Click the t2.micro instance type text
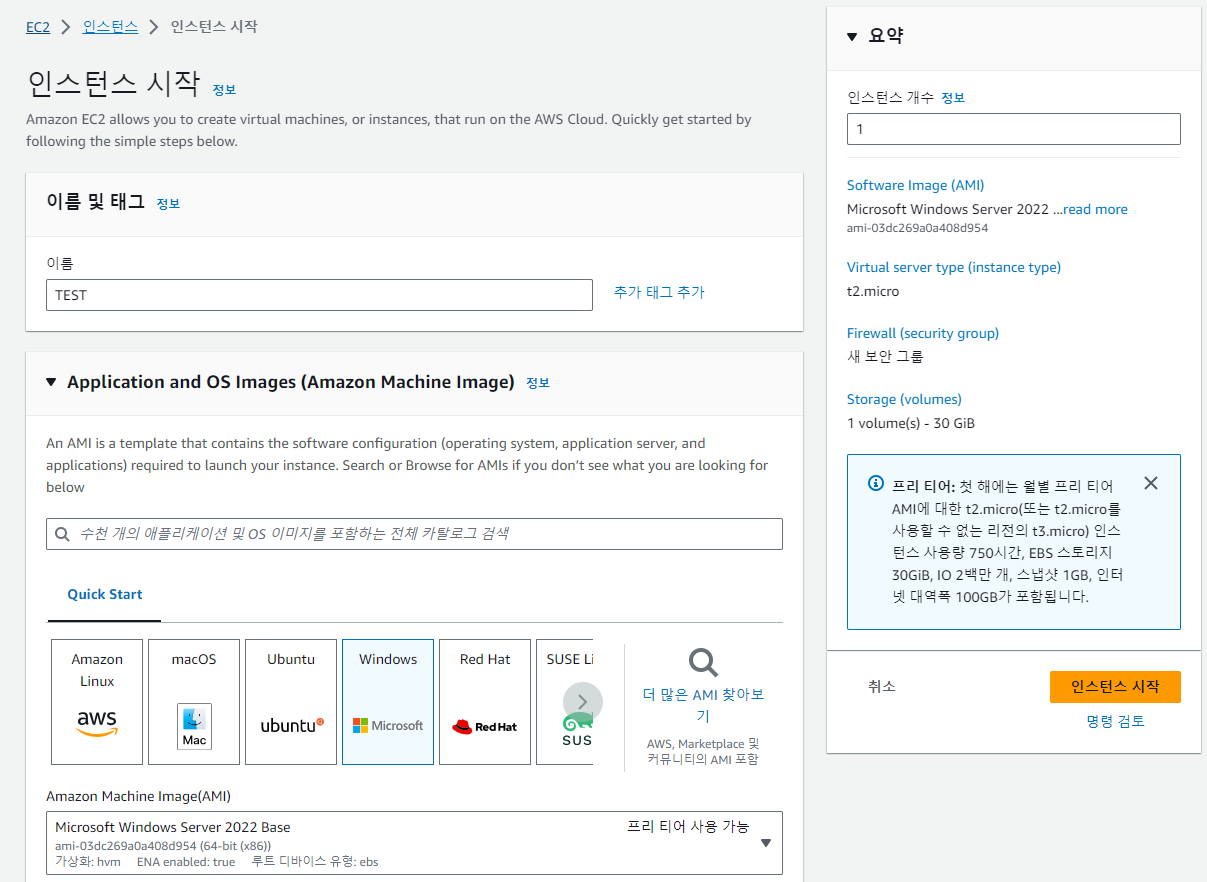 [873, 291]
